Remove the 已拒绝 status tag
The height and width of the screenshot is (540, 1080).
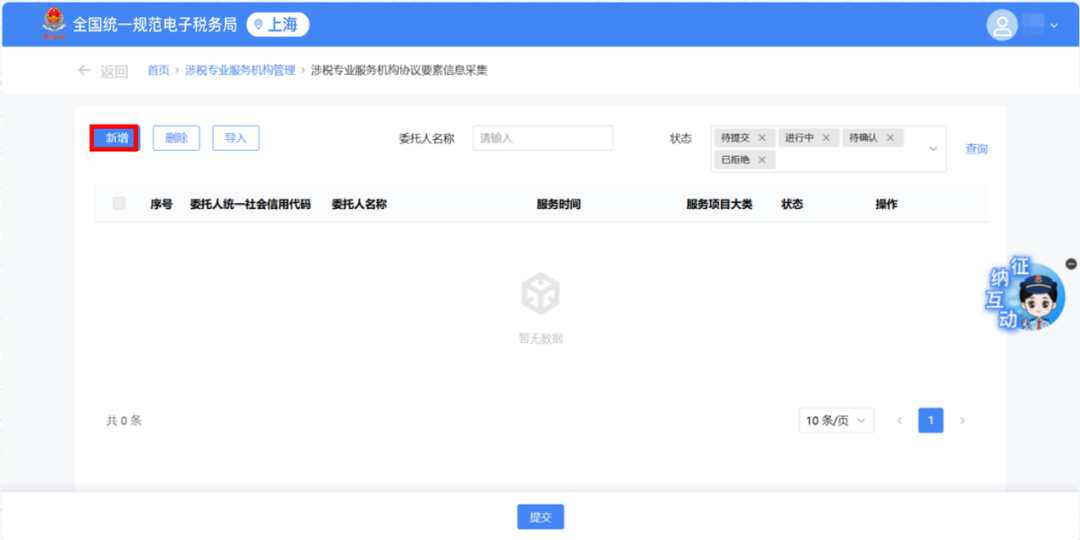762,160
